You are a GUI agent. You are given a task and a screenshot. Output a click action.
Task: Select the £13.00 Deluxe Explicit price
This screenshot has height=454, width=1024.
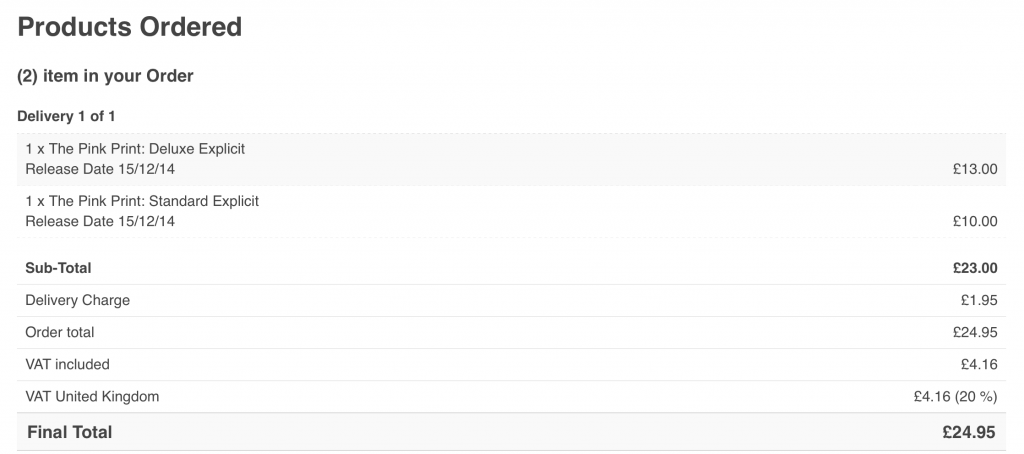(x=975, y=169)
